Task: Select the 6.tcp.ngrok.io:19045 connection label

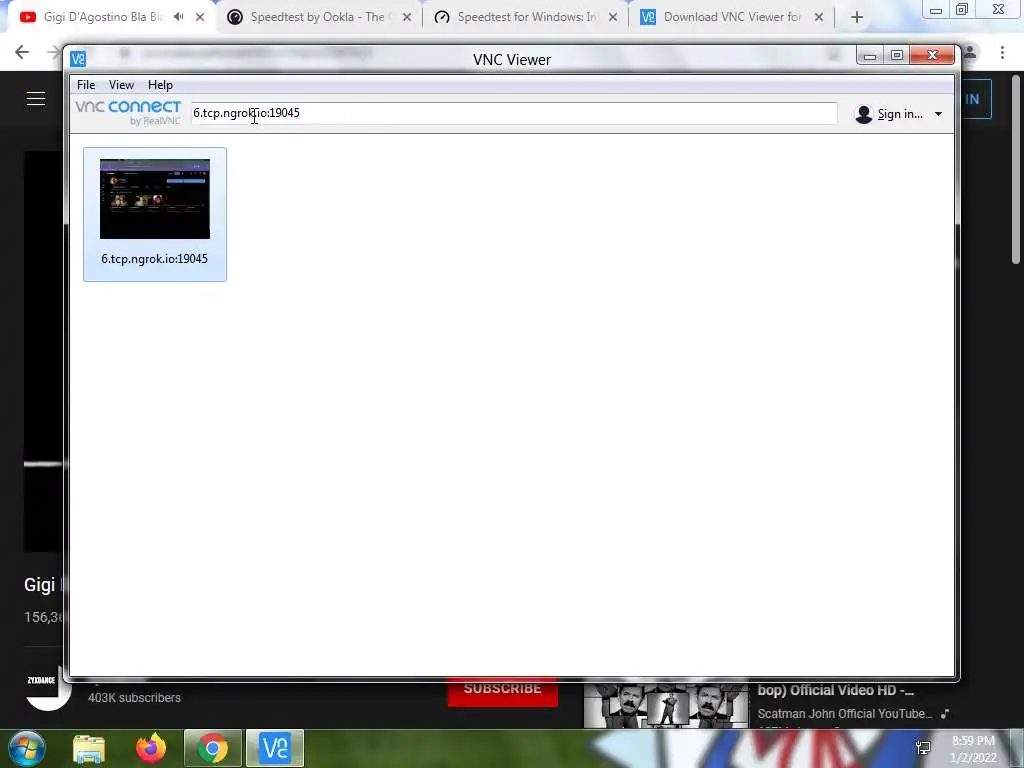Action: pos(154,259)
